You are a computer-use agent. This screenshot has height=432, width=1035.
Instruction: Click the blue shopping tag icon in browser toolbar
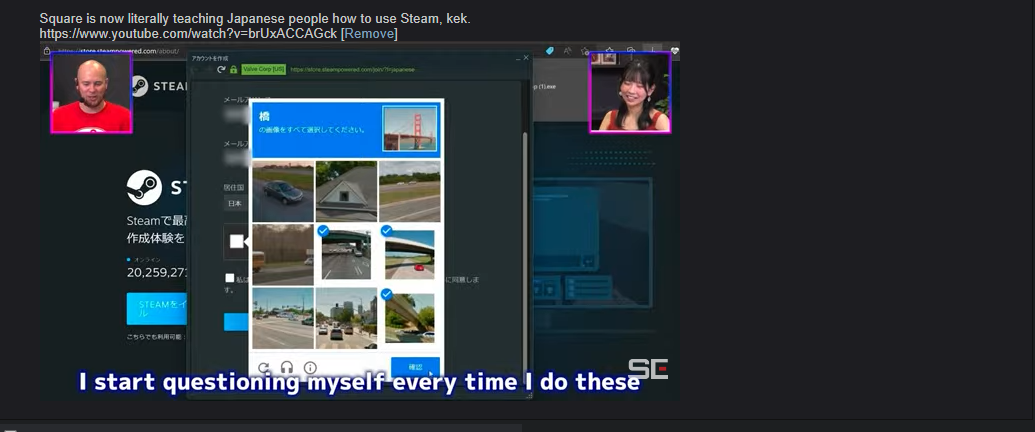(x=549, y=51)
